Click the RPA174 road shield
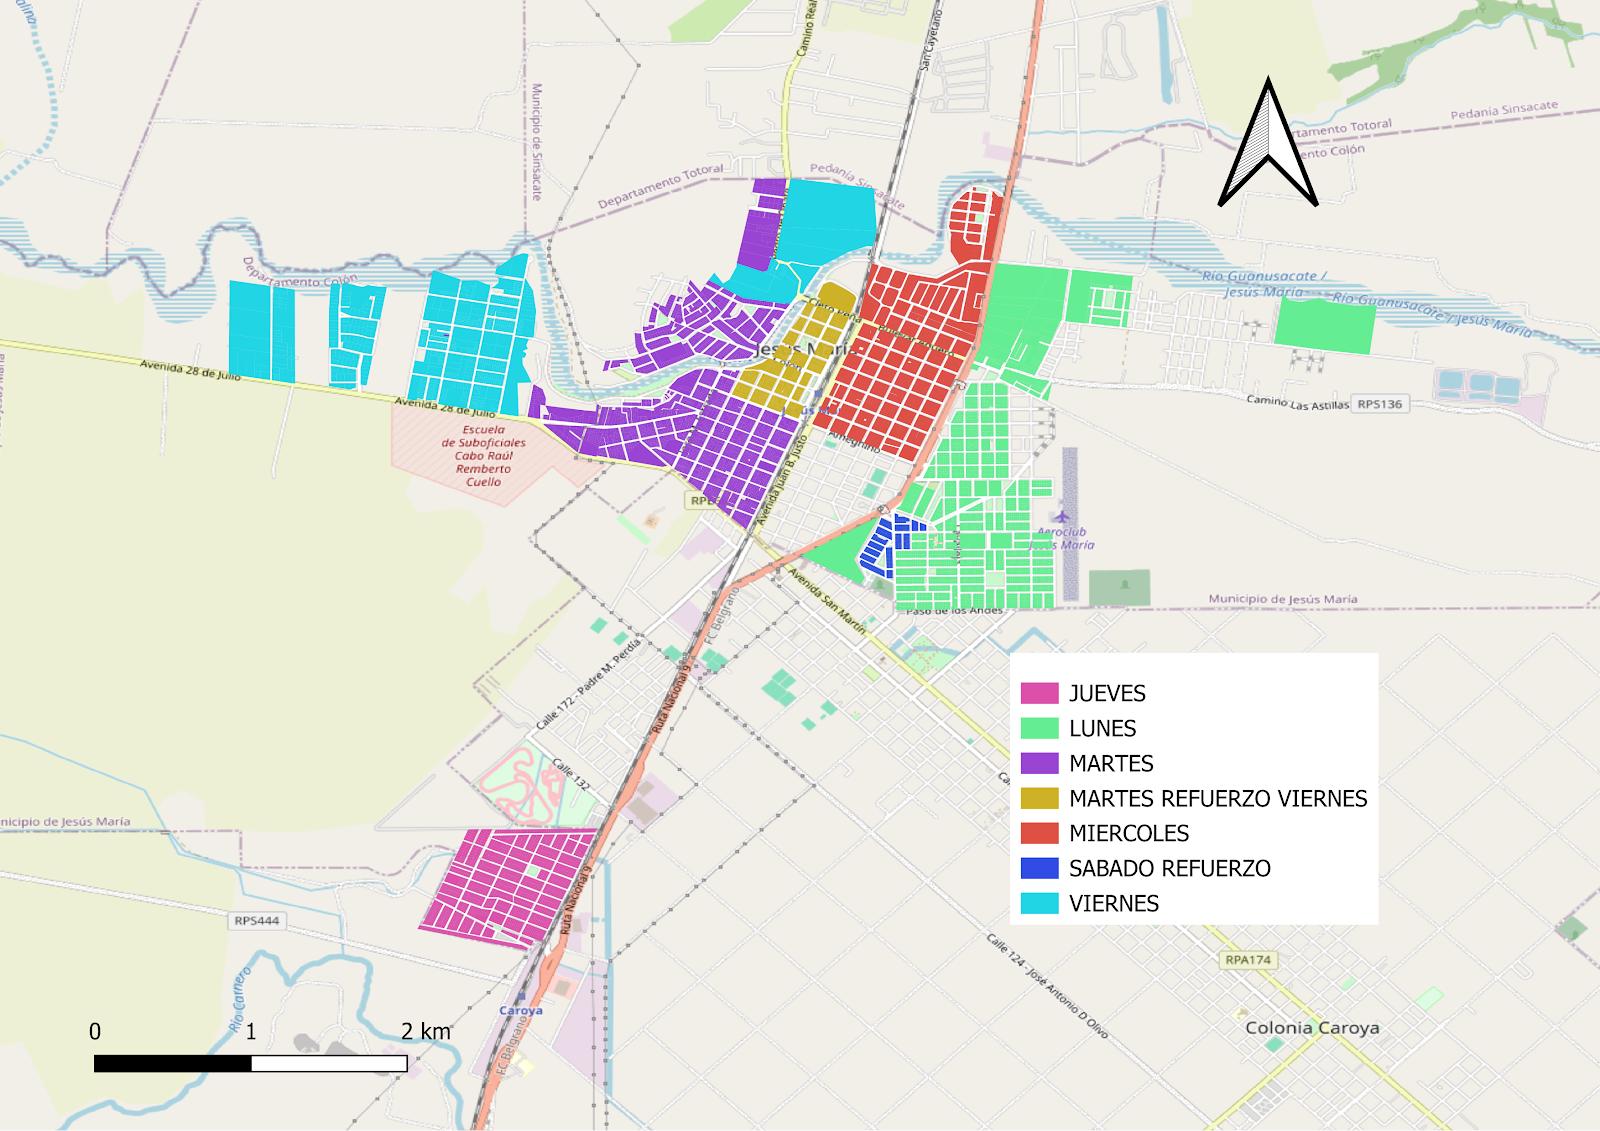Viewport: 1600px width, 1131px height. (x=1248, y=960)
